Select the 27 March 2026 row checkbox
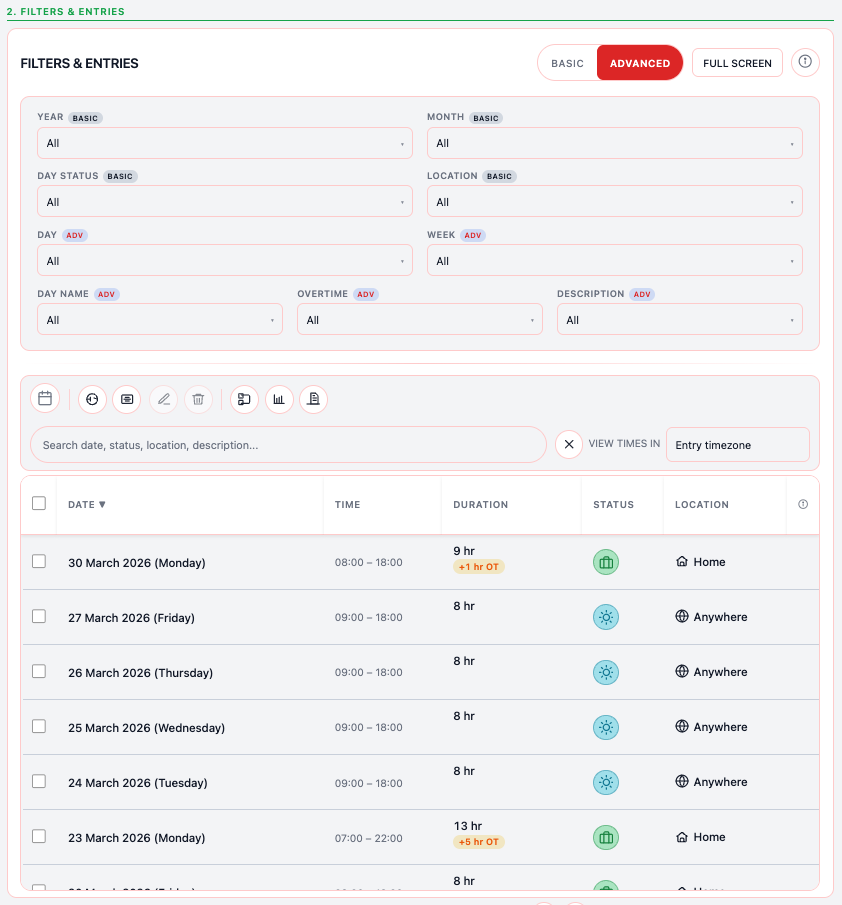 coord(39,617)
